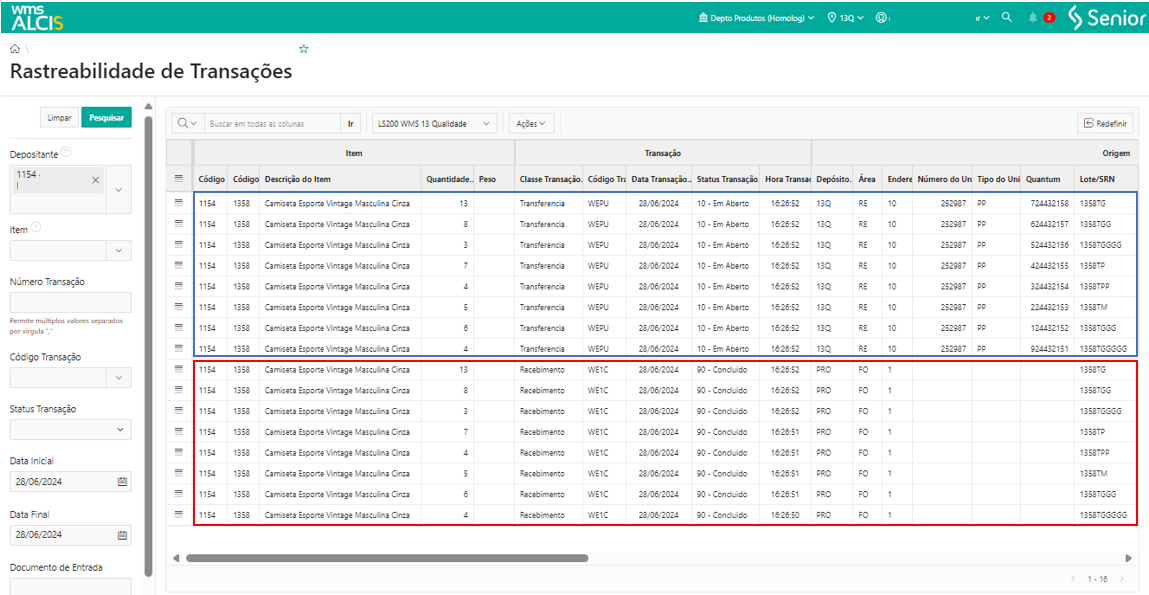1149x595 pixels.
Task: Expand the Depto Produtos (Homolog) selector
Action: pos(757,18)
